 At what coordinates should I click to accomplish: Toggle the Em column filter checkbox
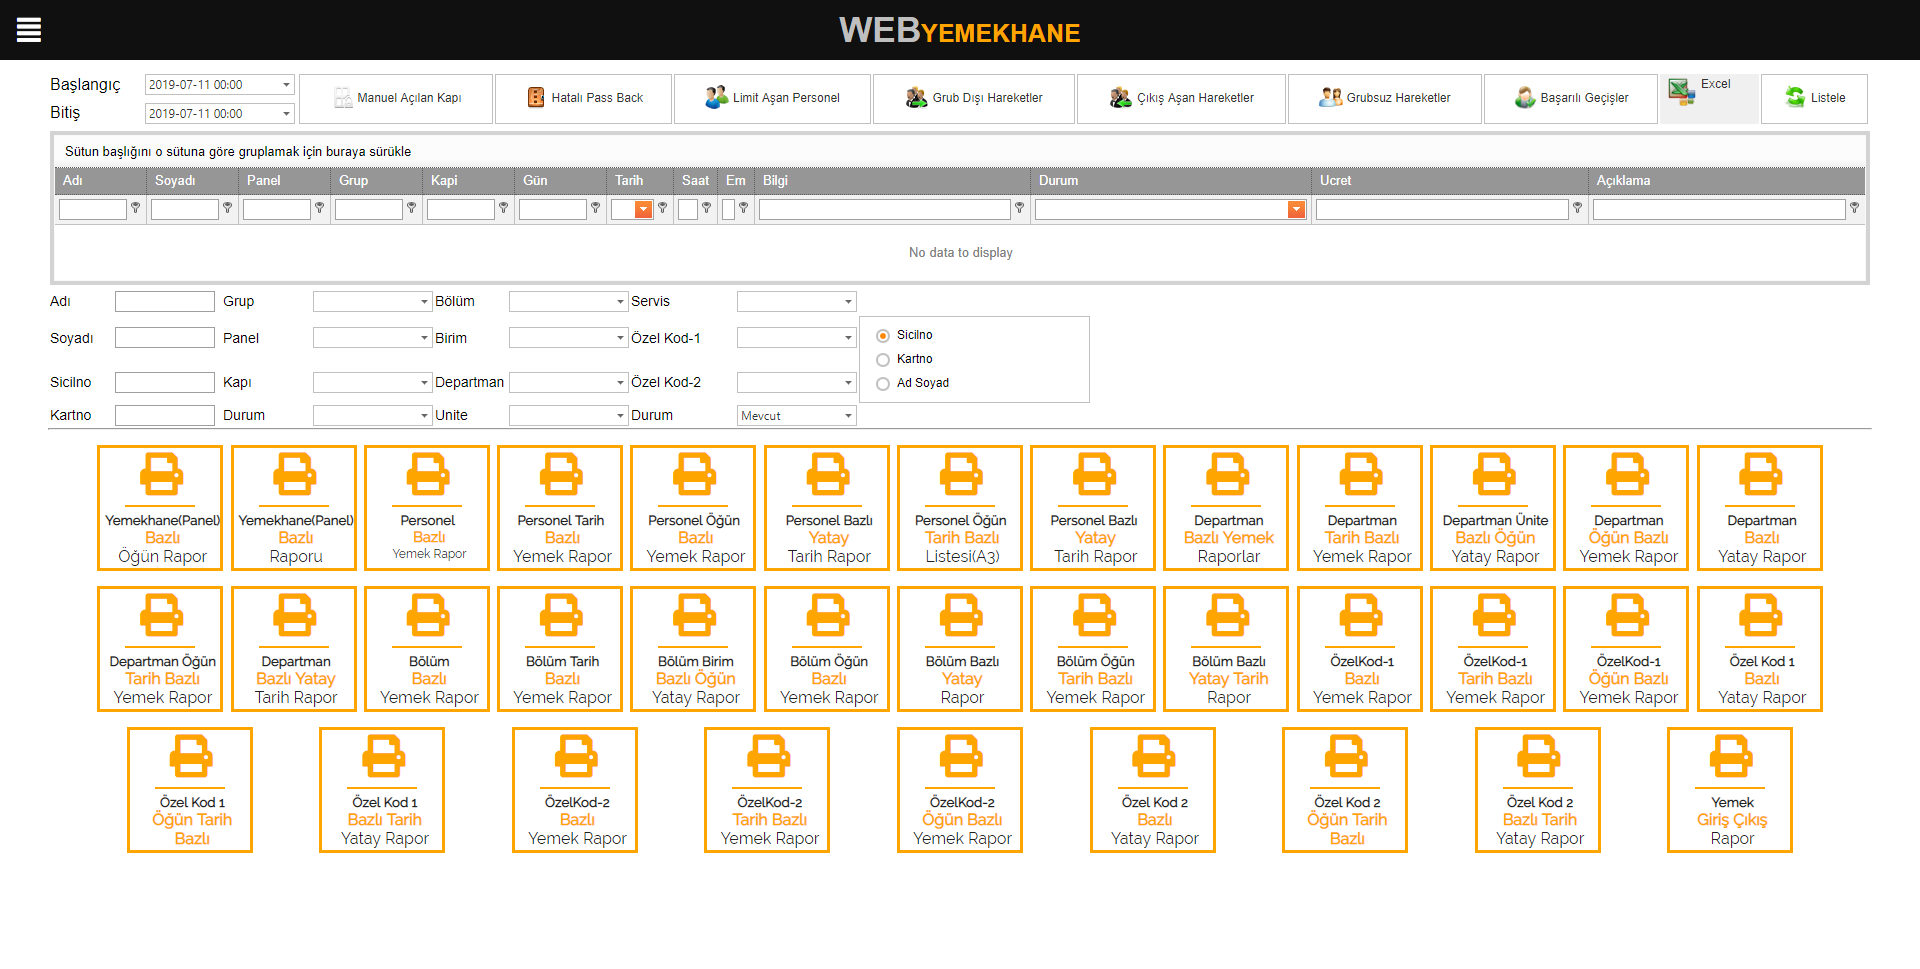tap(728, 209)
